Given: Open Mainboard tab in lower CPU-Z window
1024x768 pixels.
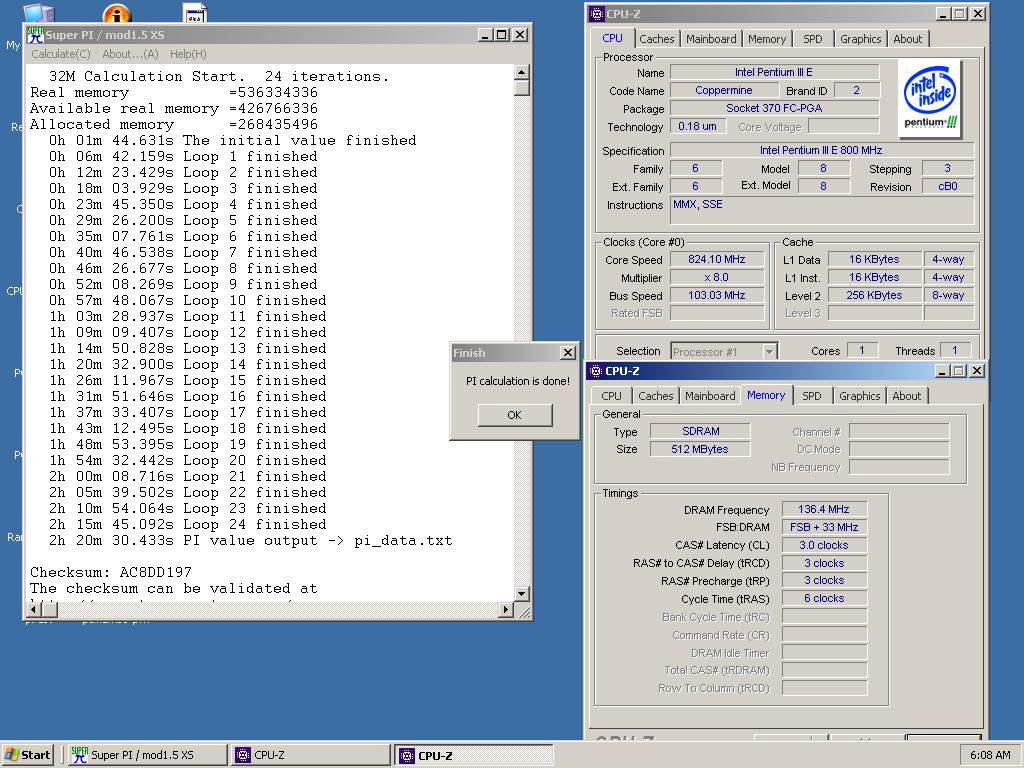Looking at the screenshot, I should tap(710, 396).
